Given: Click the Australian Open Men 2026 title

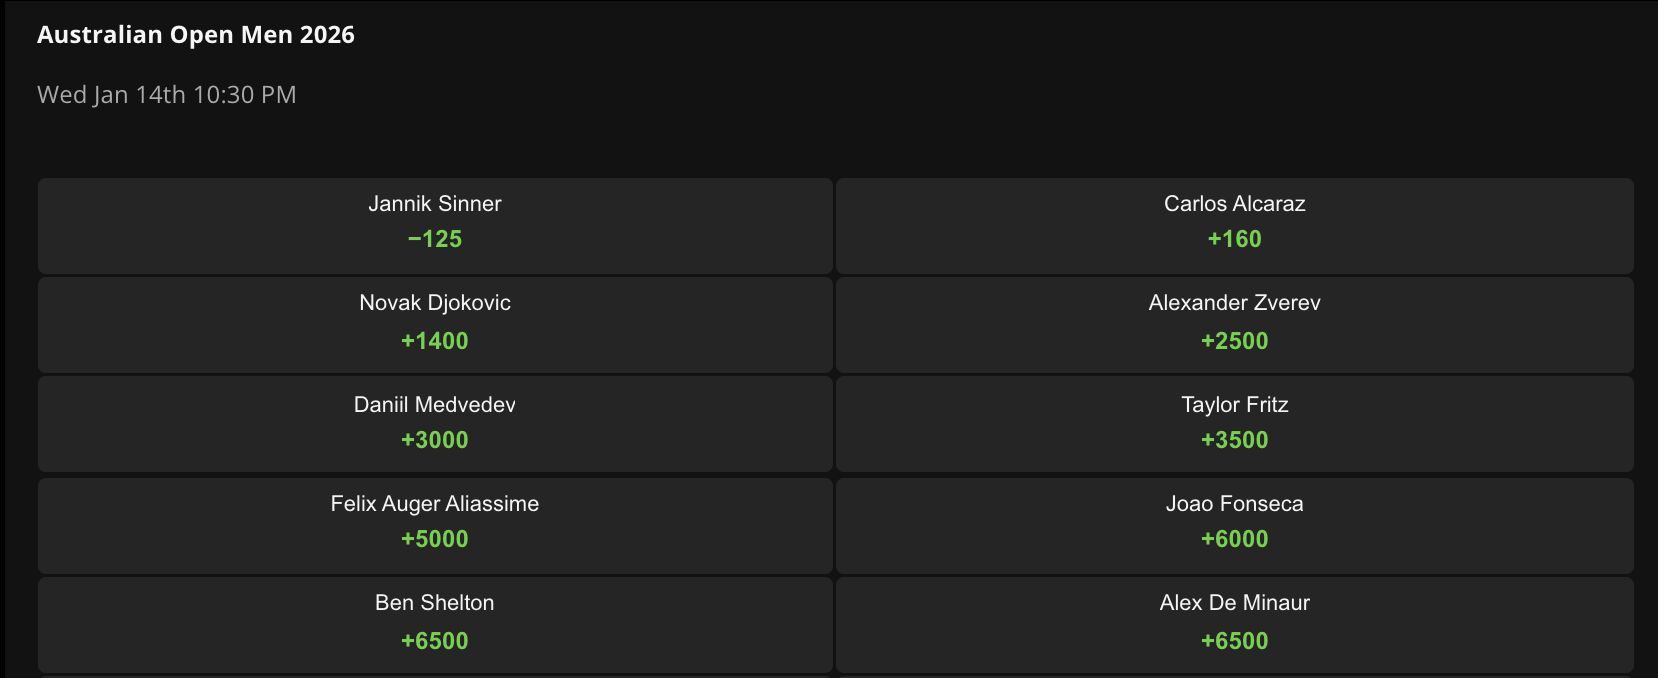Looking at the screenshot, I should [196, 35].
